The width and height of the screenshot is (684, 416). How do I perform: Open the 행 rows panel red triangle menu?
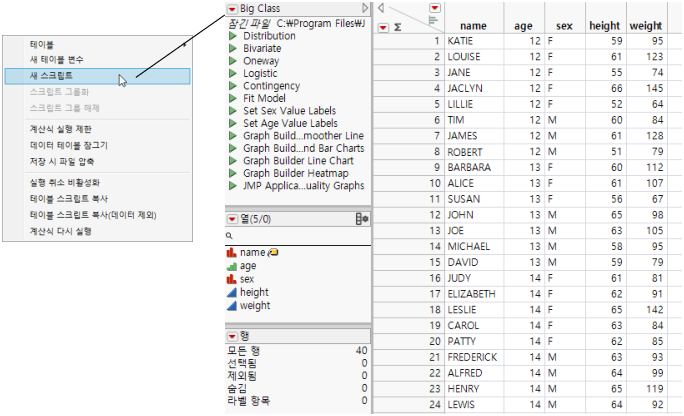232,335
